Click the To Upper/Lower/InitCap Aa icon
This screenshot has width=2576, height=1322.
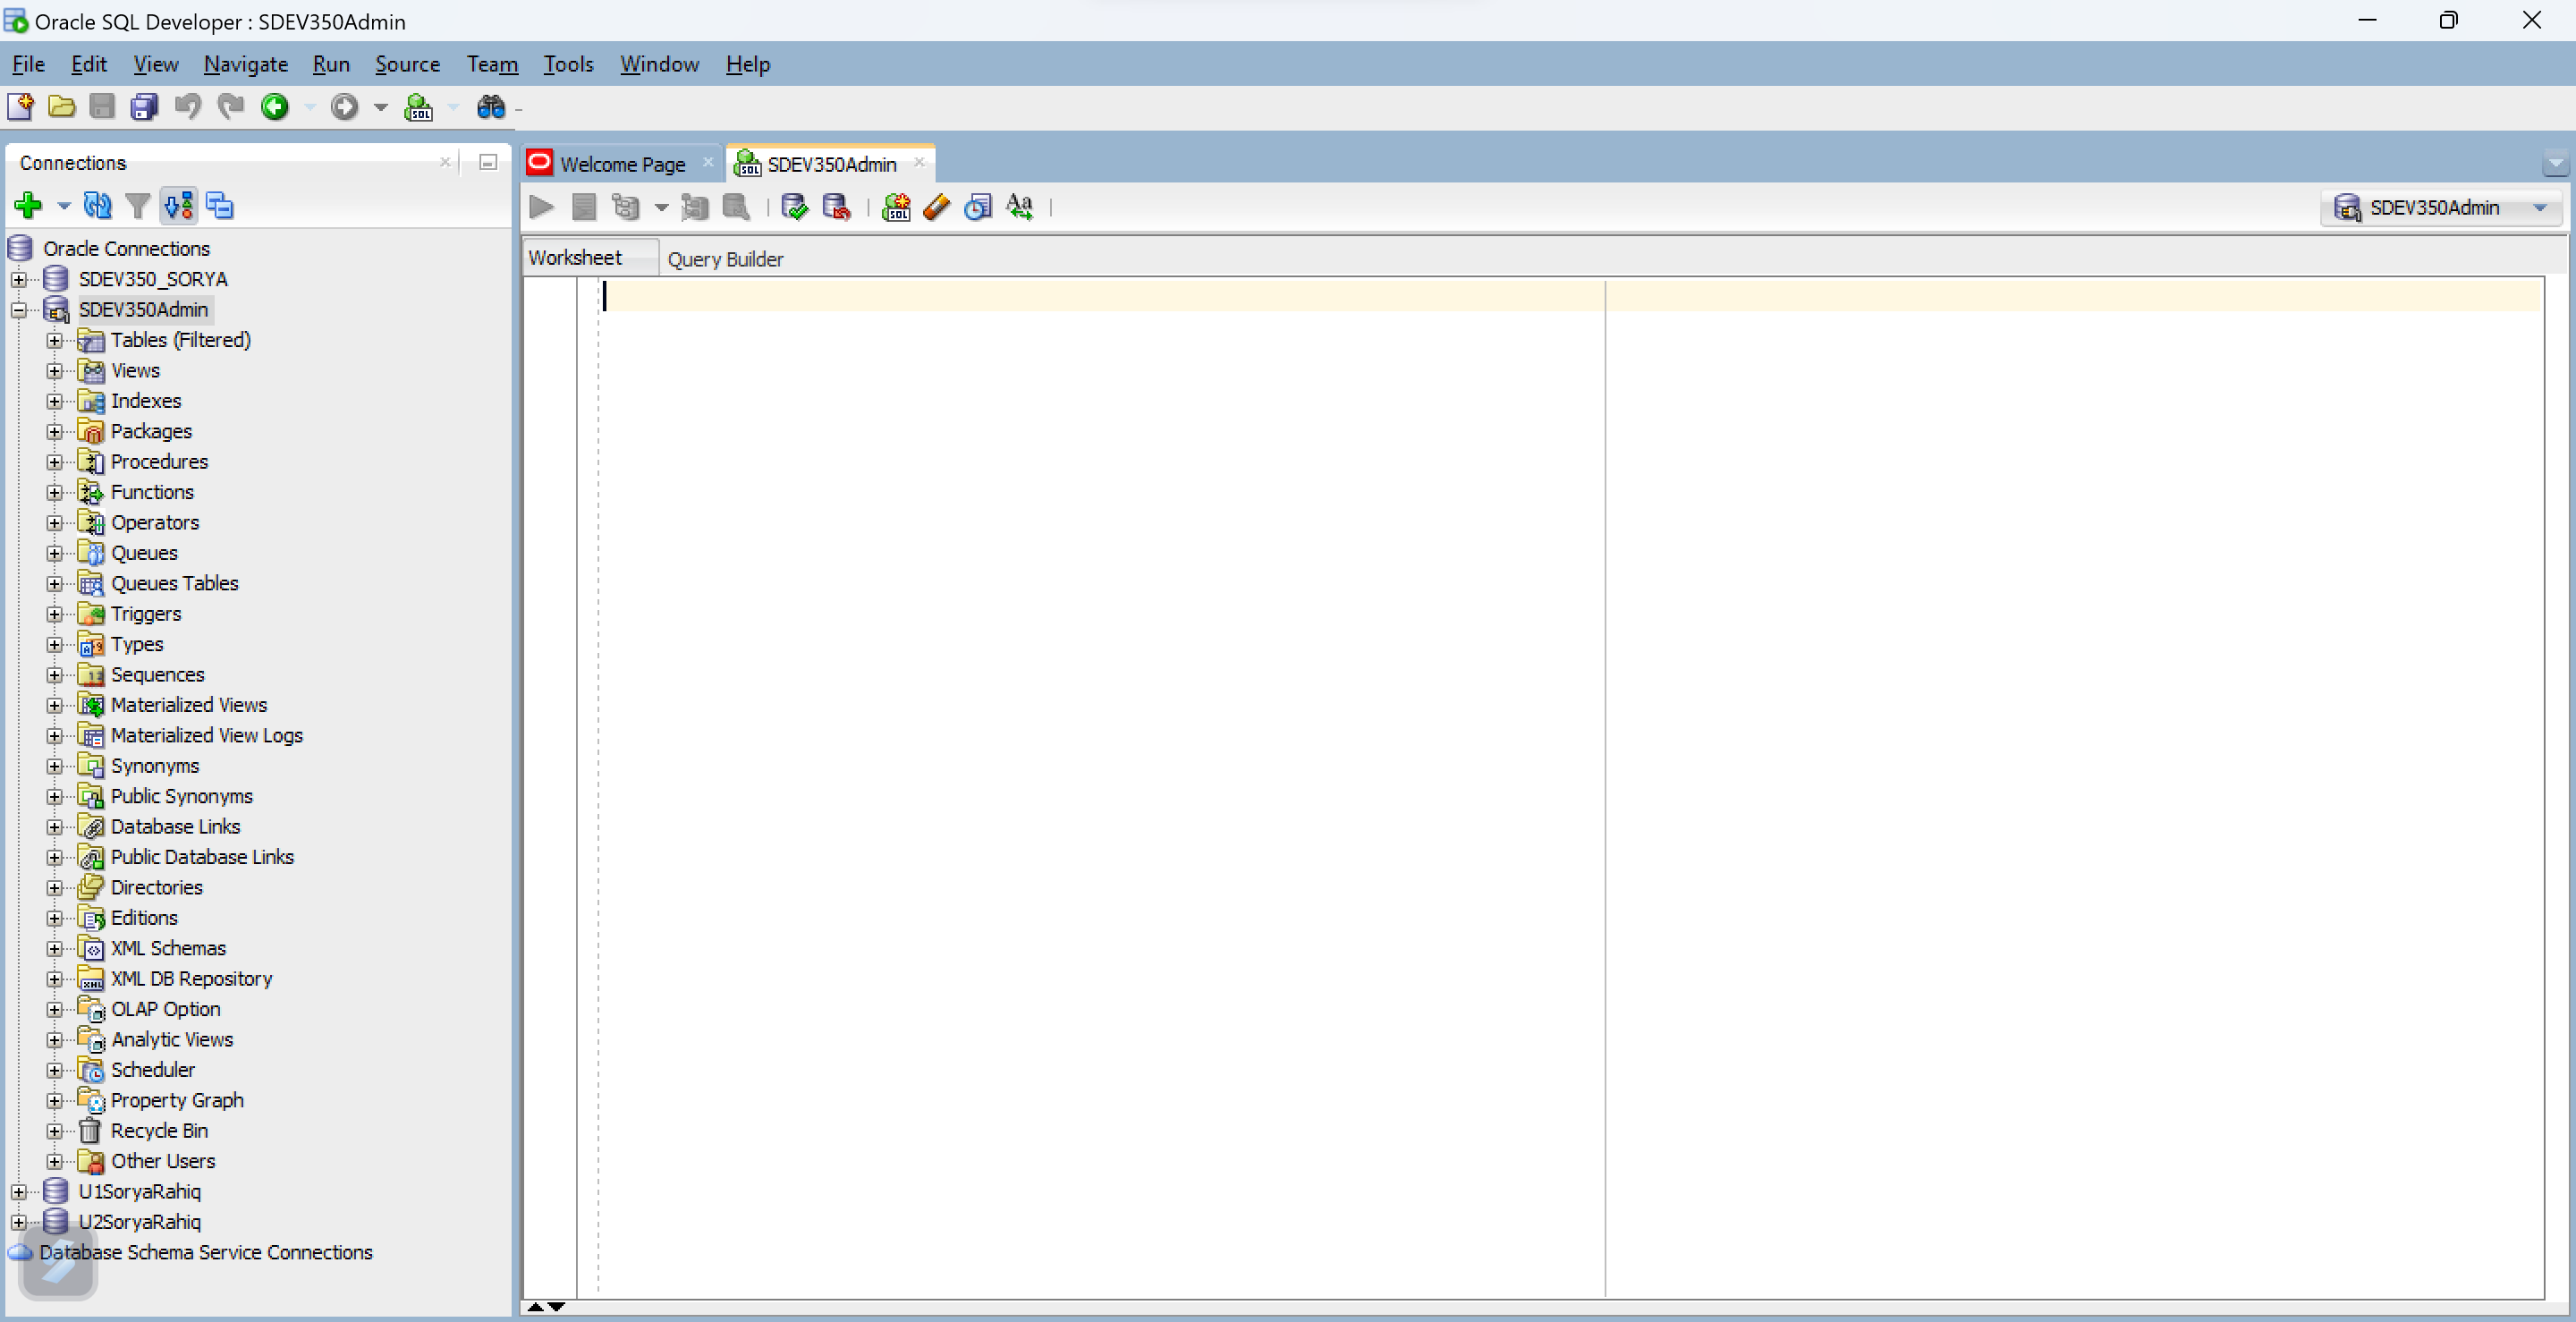[1019, 207]
